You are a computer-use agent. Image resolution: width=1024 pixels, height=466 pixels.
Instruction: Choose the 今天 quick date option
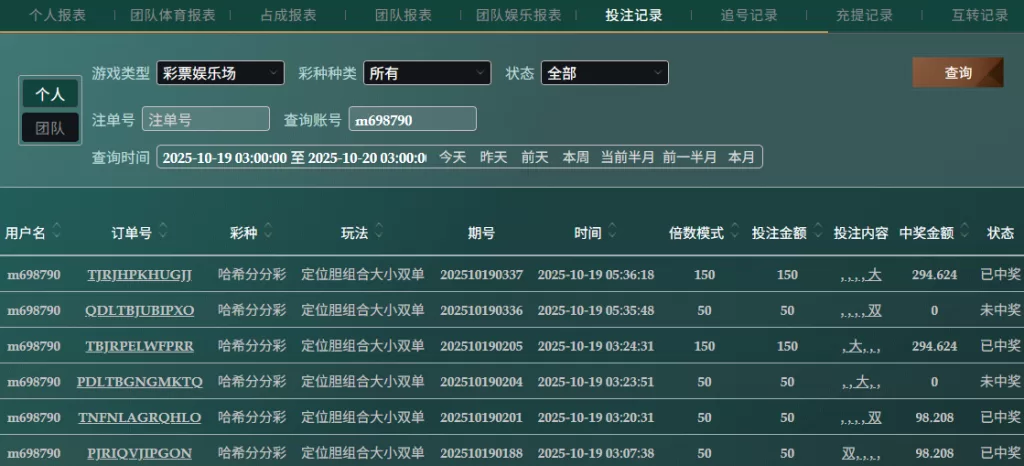pos(453,157)
